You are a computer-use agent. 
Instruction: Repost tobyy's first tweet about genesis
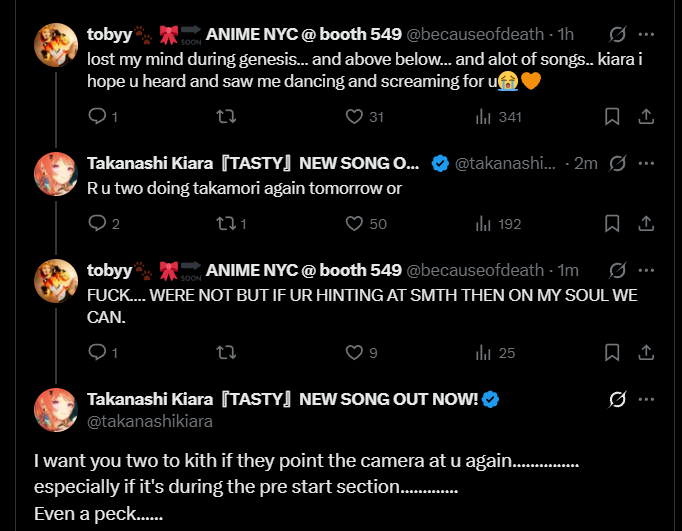pos(226,117)
